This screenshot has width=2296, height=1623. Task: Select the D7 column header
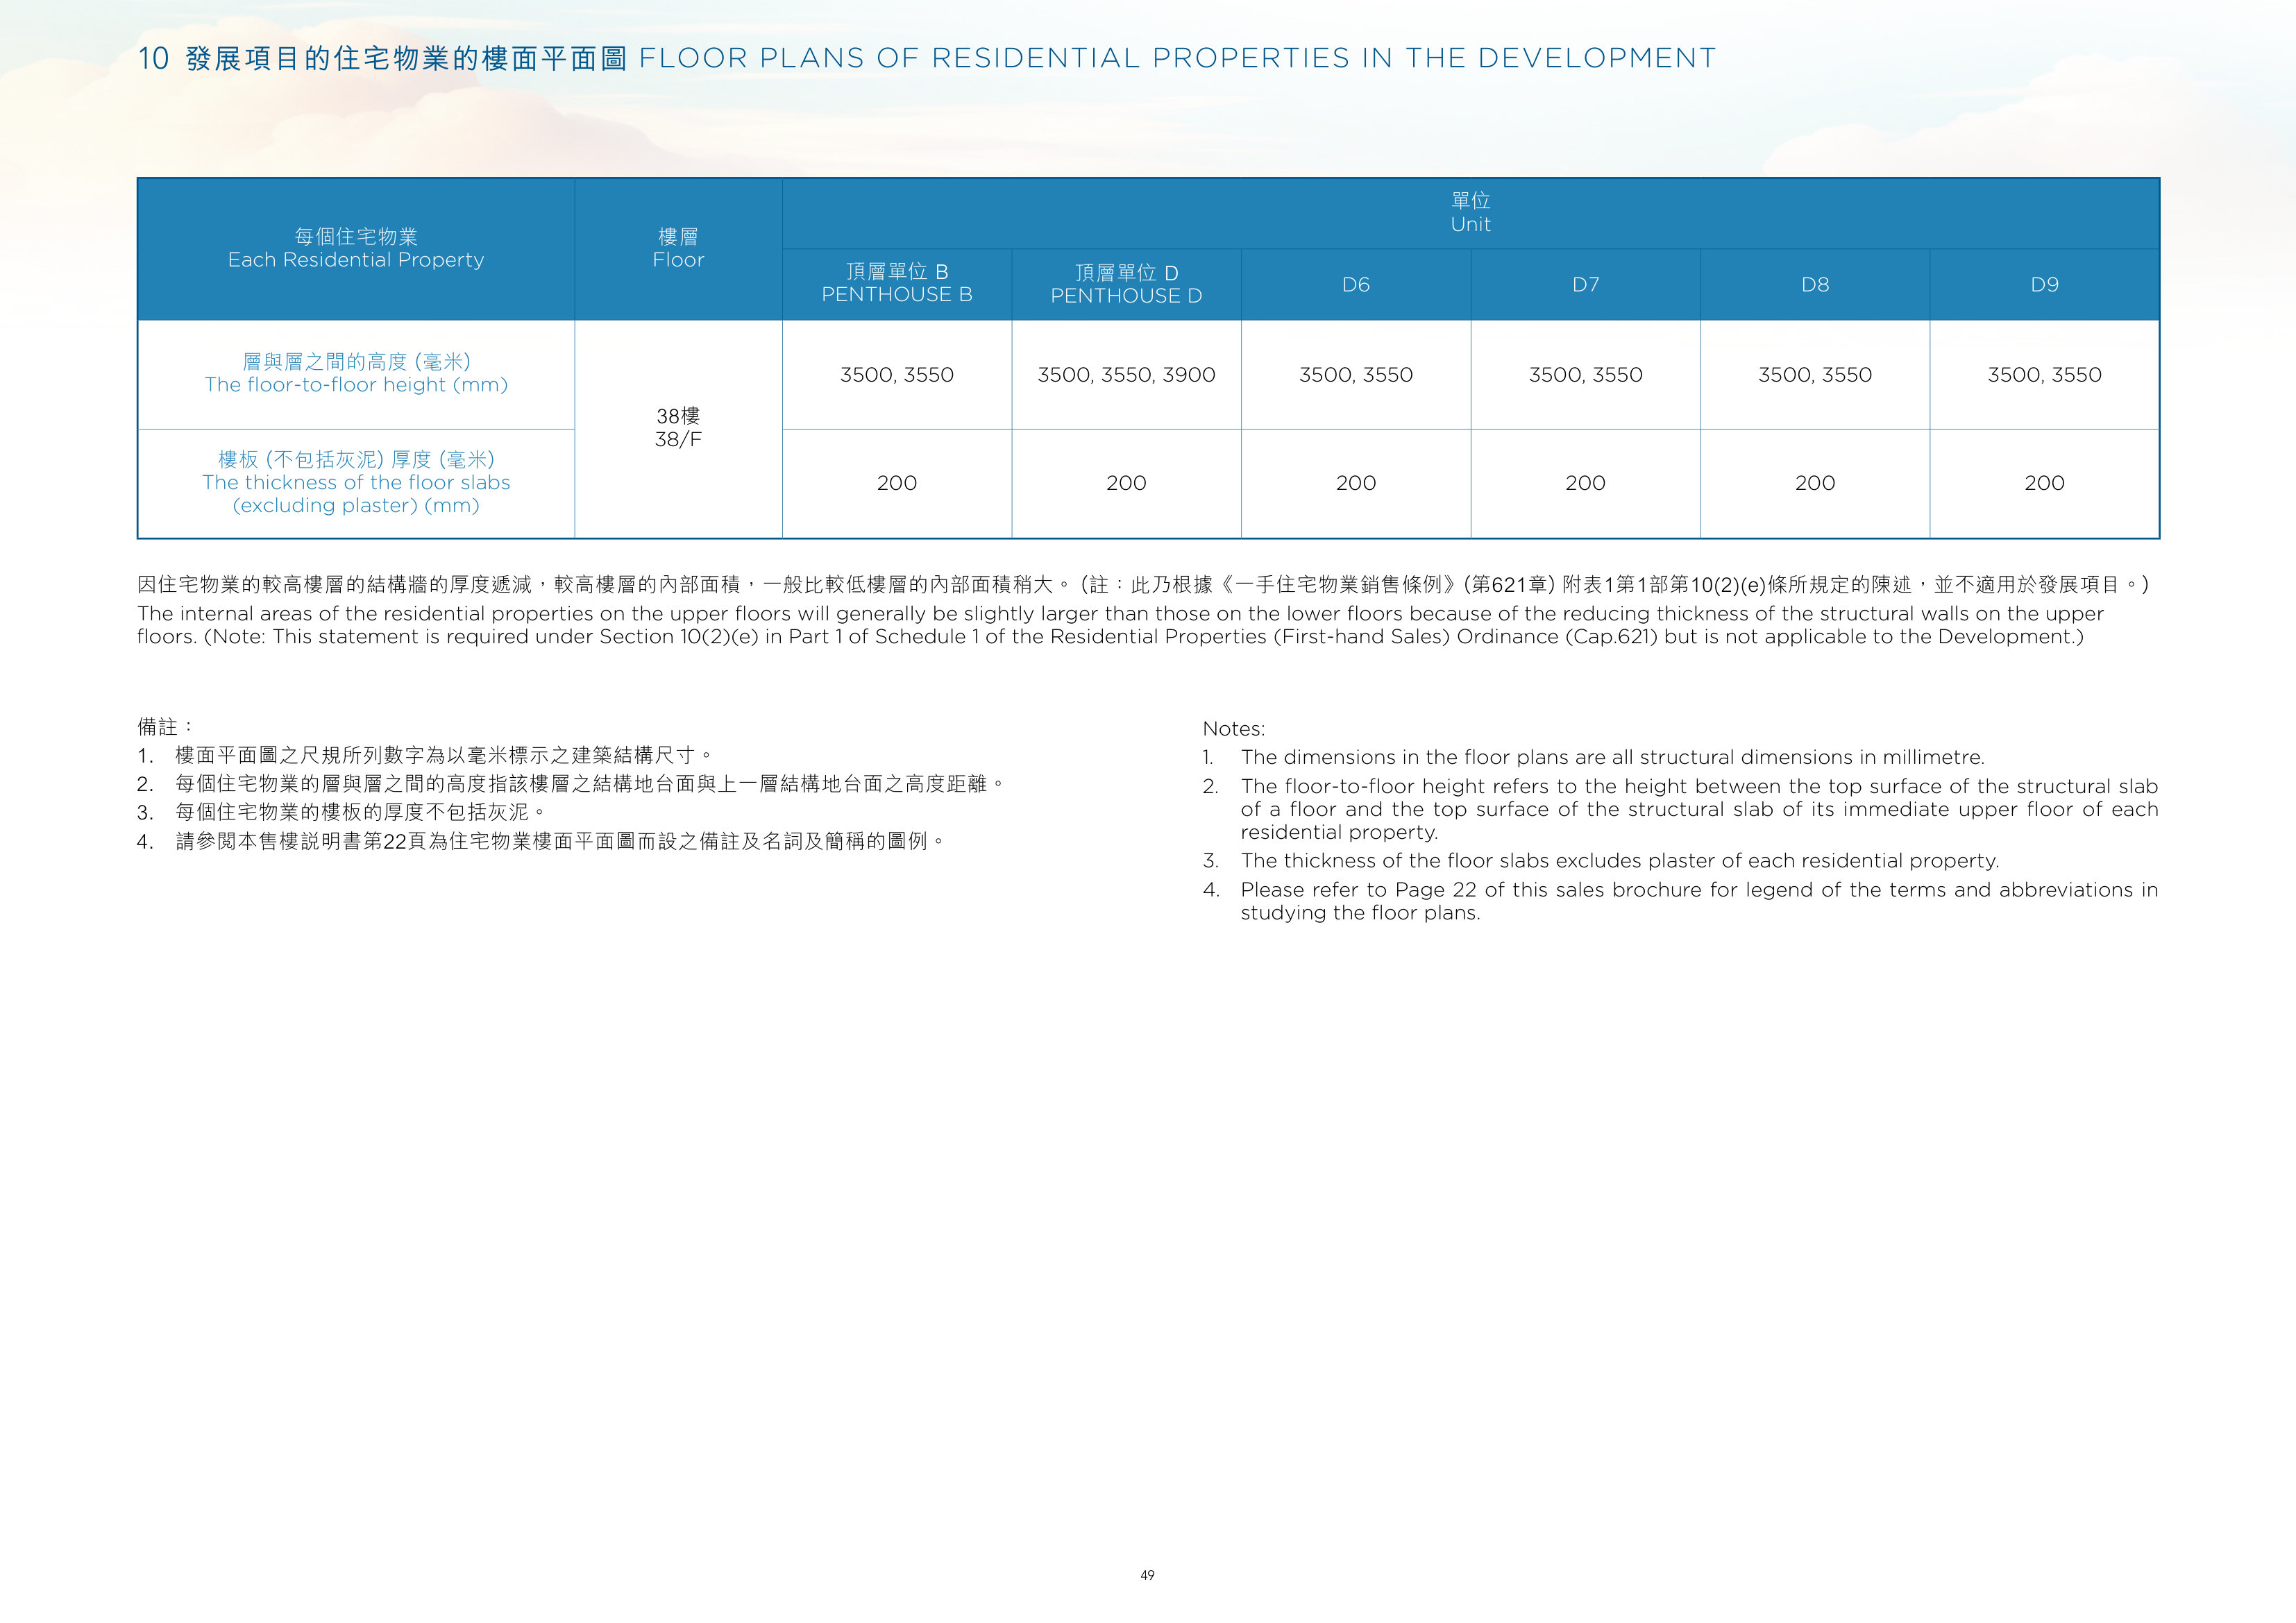click(x=1585, y=284)
